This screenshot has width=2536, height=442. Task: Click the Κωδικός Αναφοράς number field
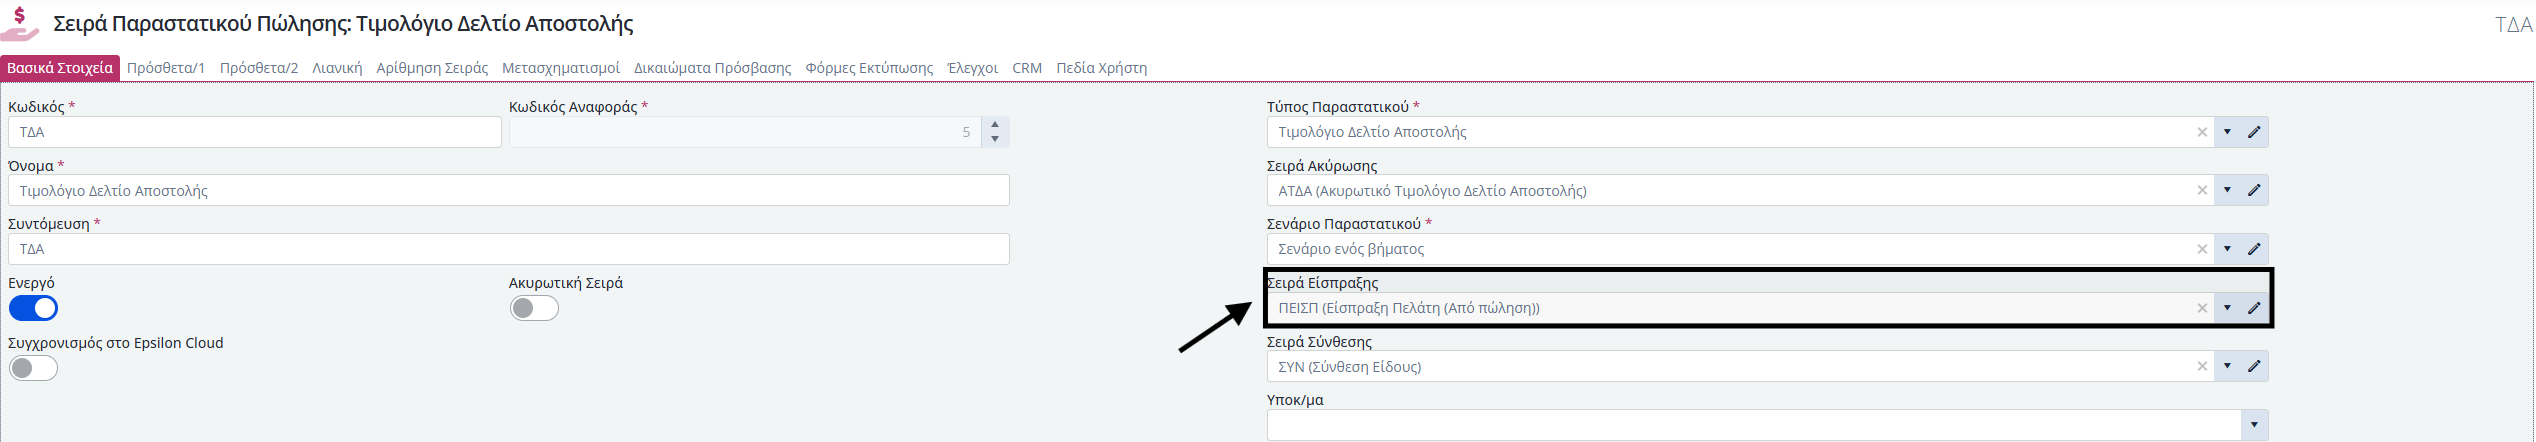745,132
